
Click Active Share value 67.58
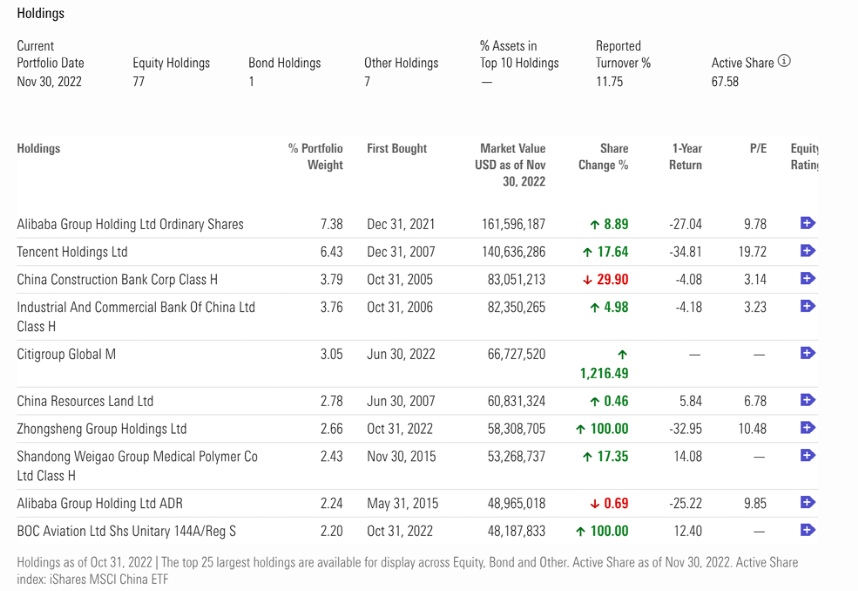click(x=725, y=82)
